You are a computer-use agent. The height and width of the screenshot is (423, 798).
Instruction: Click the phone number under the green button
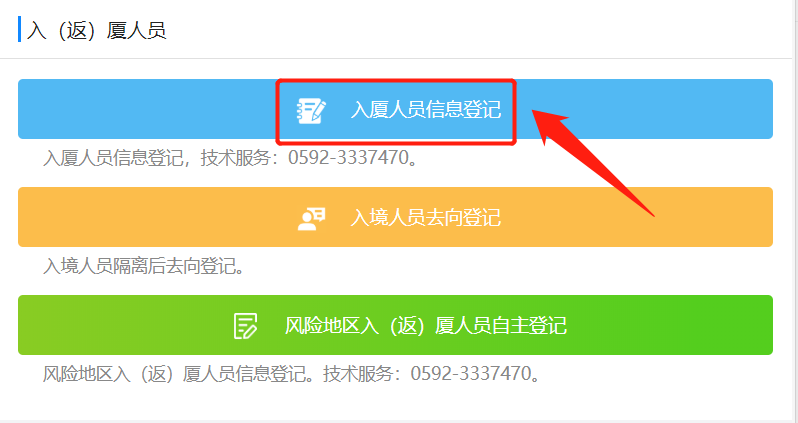coord(471,373)
